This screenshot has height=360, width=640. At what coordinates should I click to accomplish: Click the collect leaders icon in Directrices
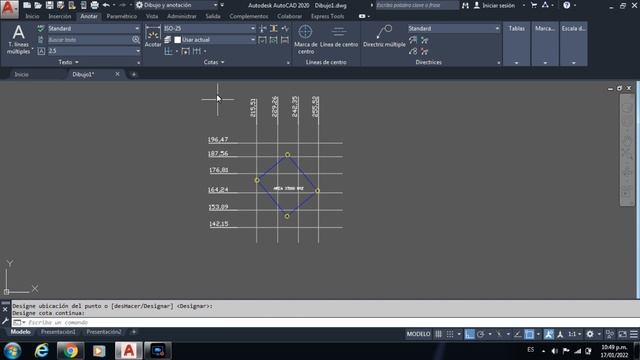[413, 51]
